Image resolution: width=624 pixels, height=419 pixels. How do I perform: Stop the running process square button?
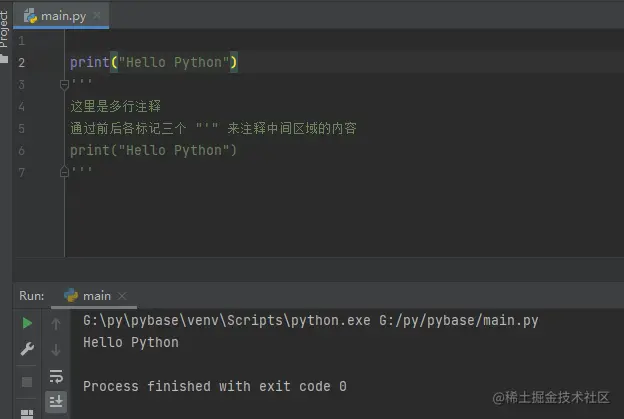(27, 382)
